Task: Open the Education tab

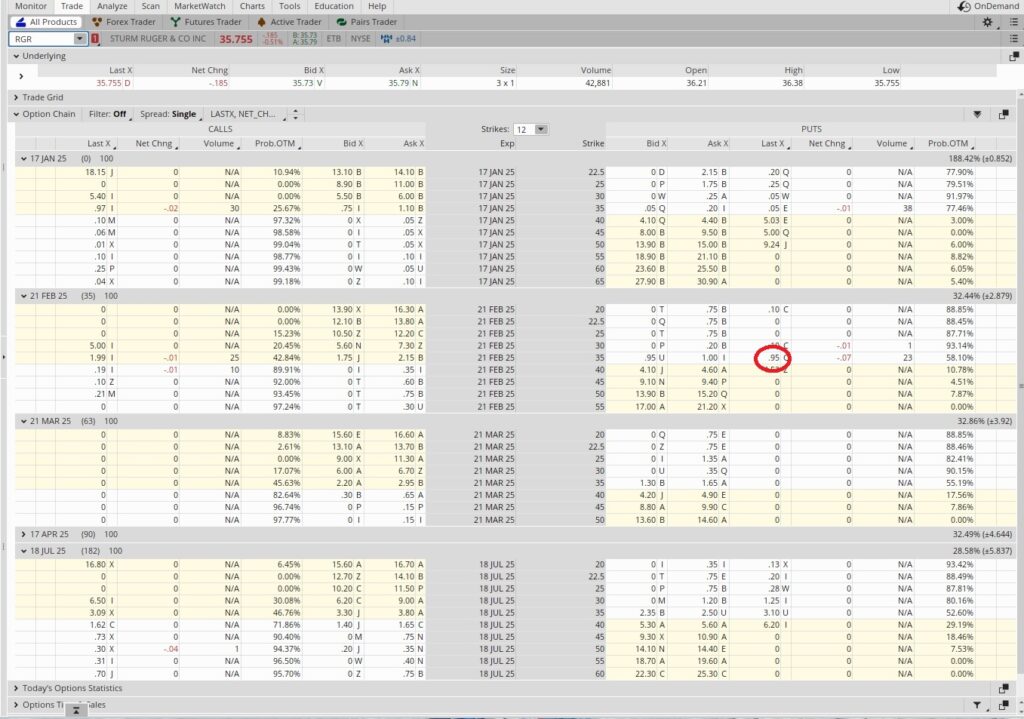Action: [334, 6]
